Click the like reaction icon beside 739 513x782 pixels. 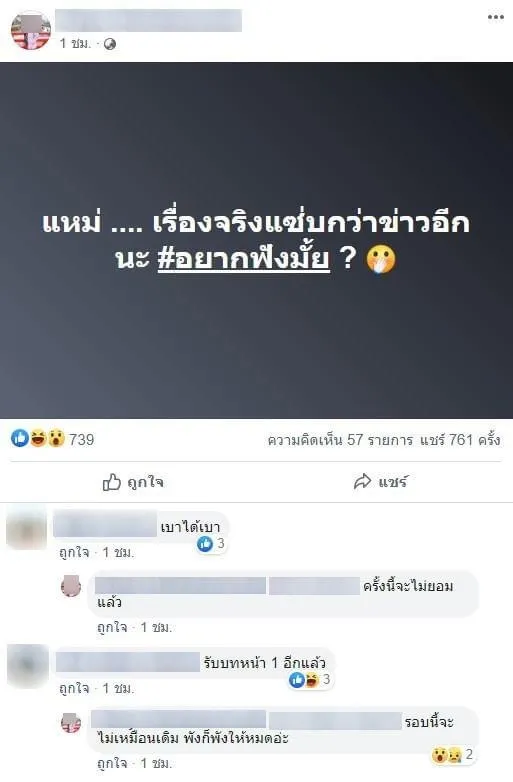coord(20,438)
